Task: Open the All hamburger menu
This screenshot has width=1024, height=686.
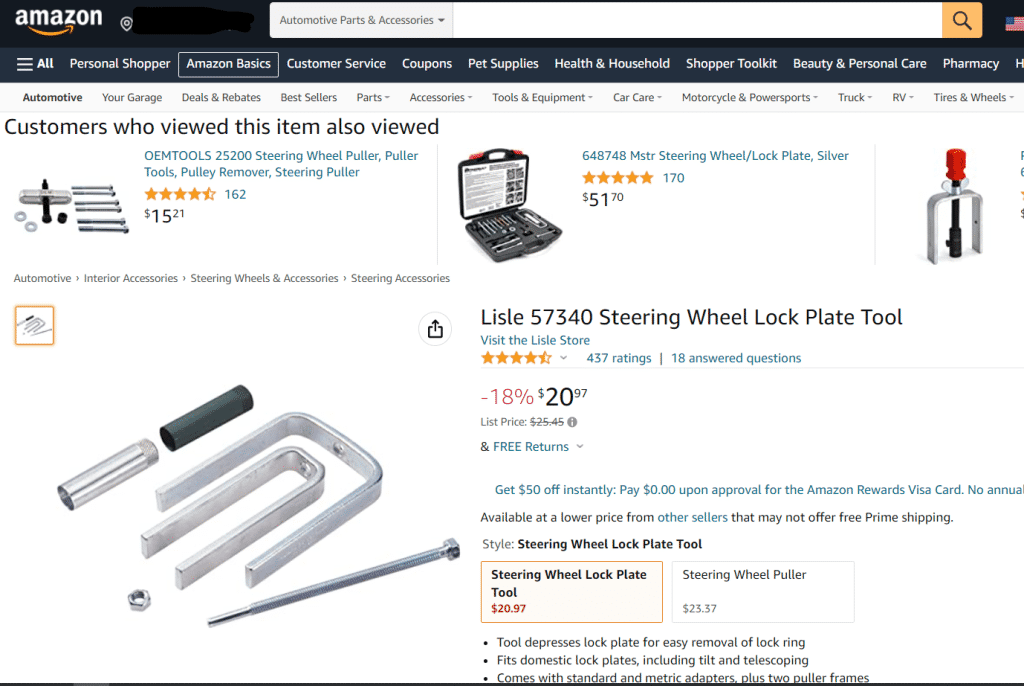Action: [35, 63]
